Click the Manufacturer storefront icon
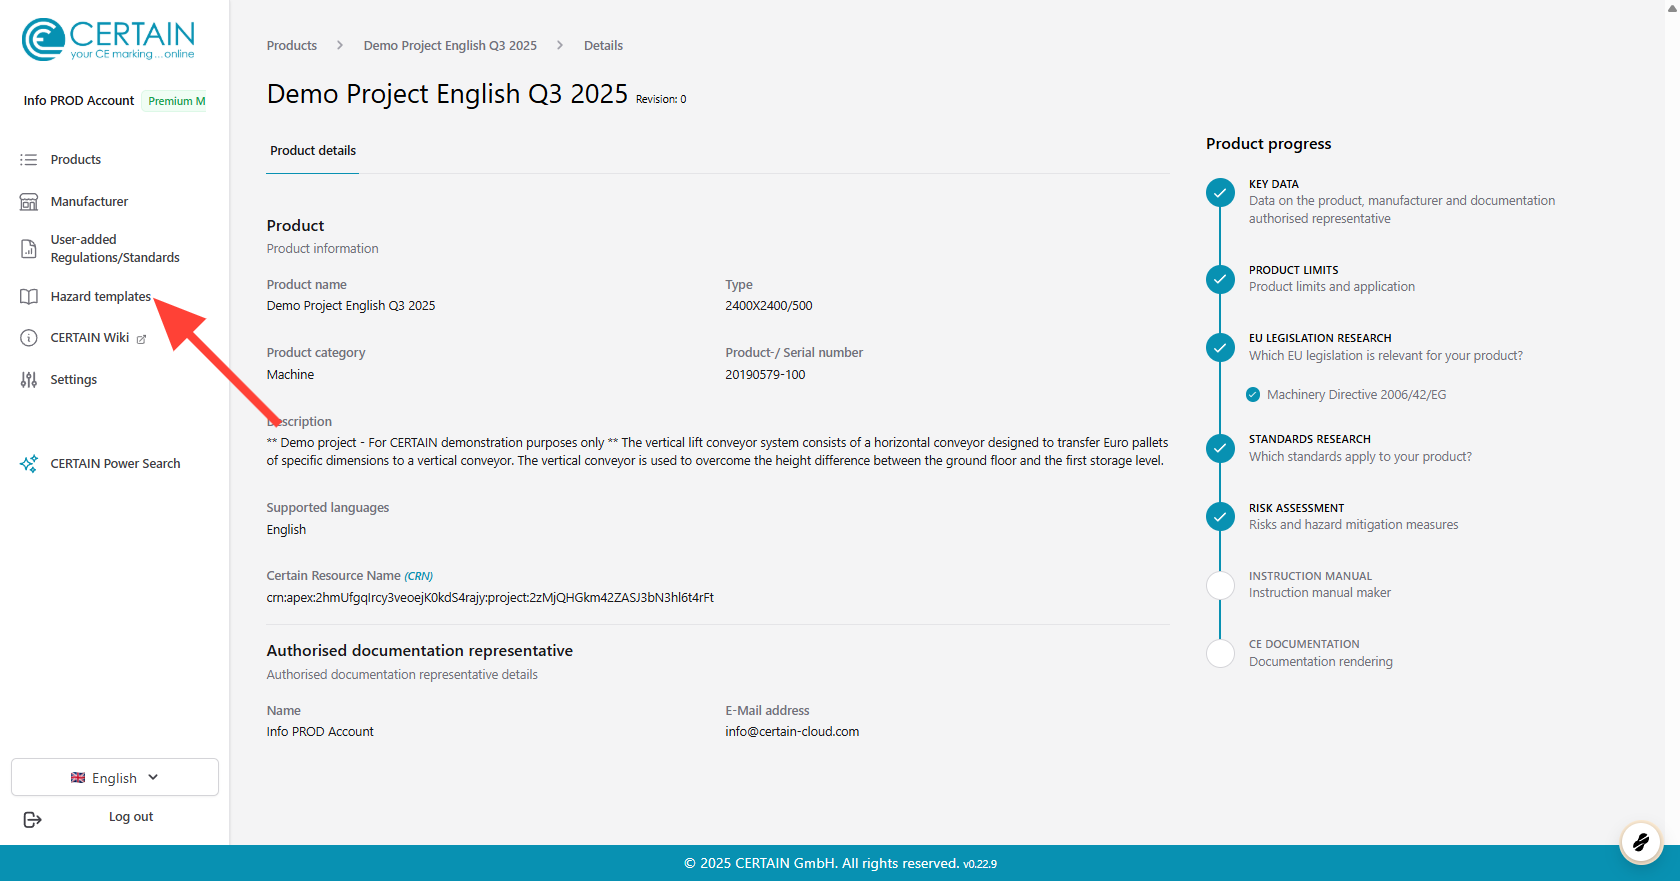 29,202
